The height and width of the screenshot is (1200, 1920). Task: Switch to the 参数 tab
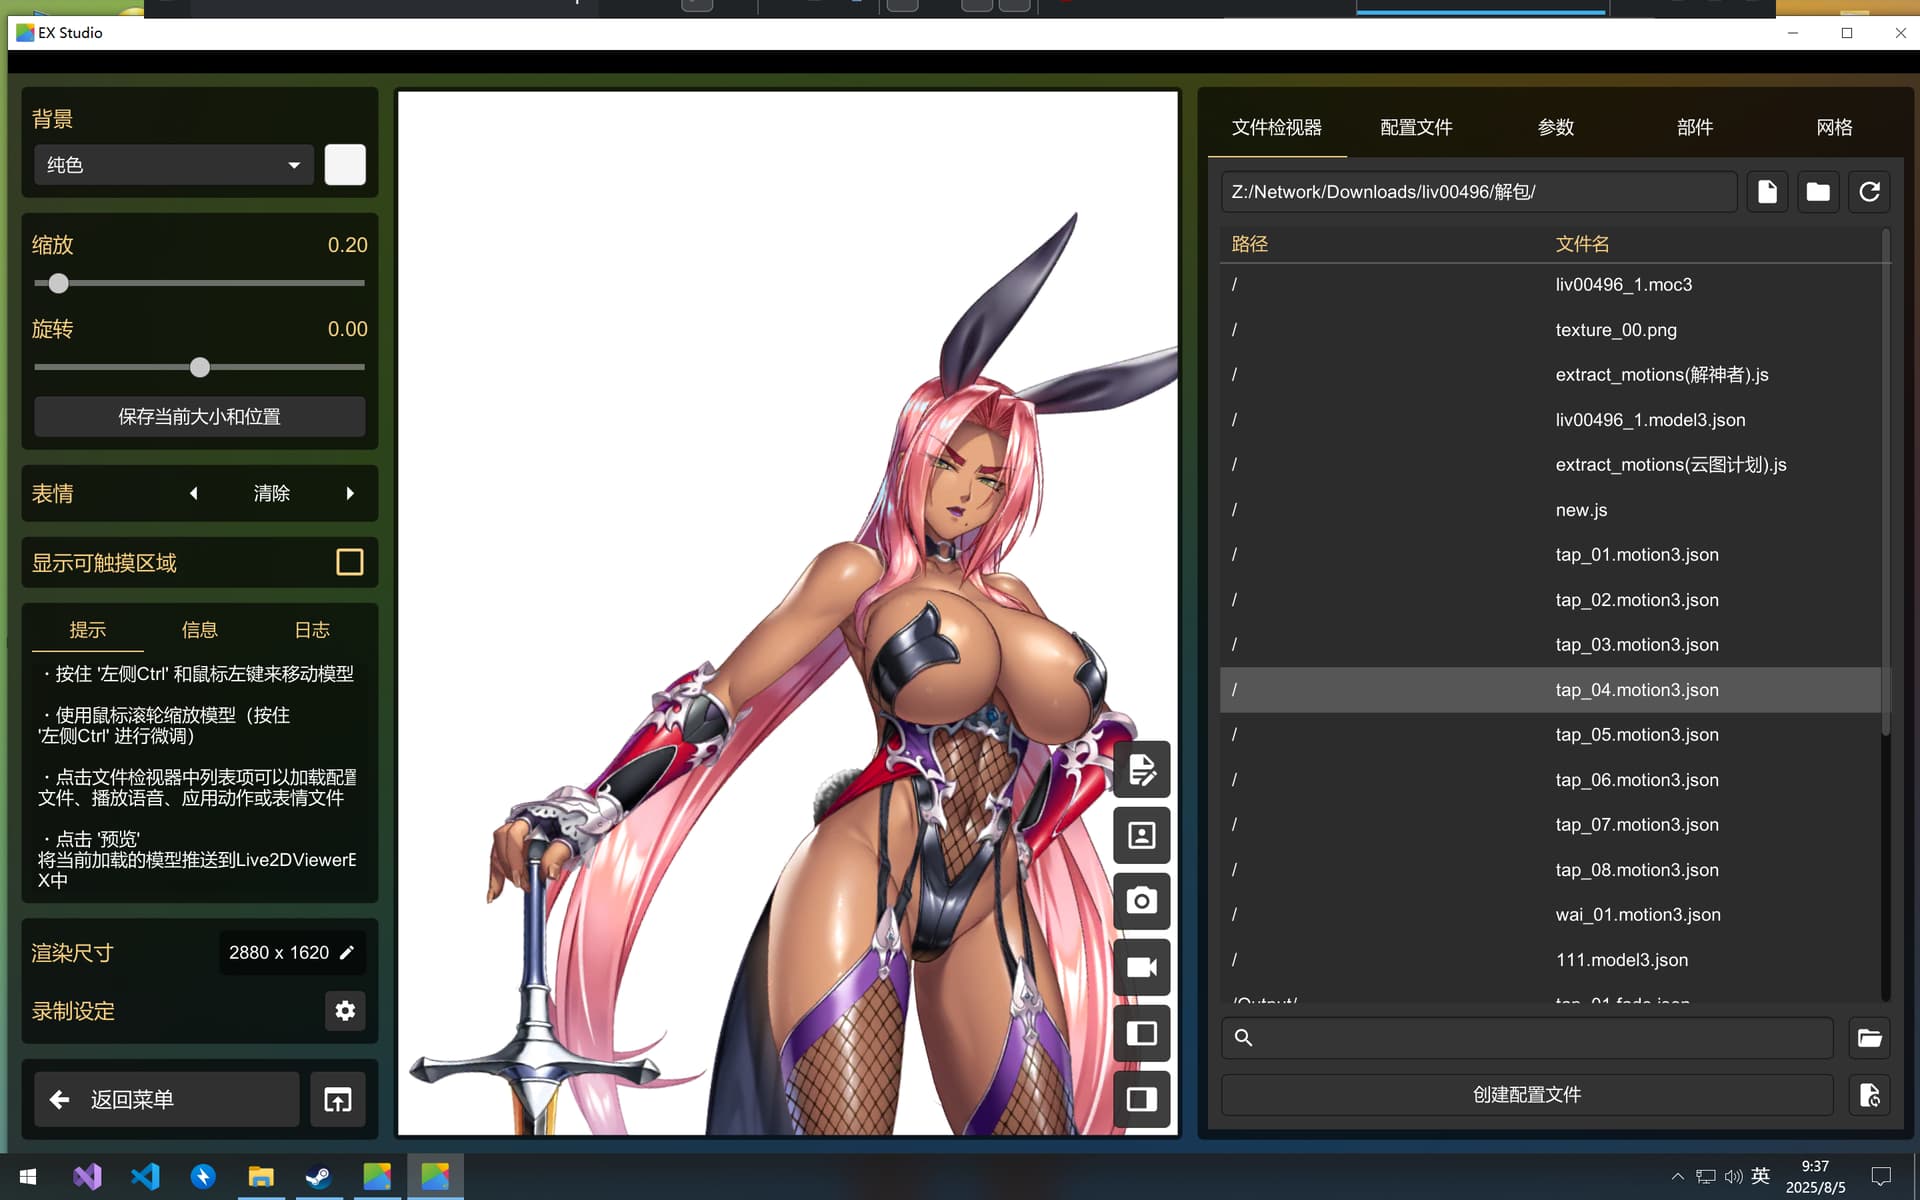pyautogui.click(x=1555, y=127)
